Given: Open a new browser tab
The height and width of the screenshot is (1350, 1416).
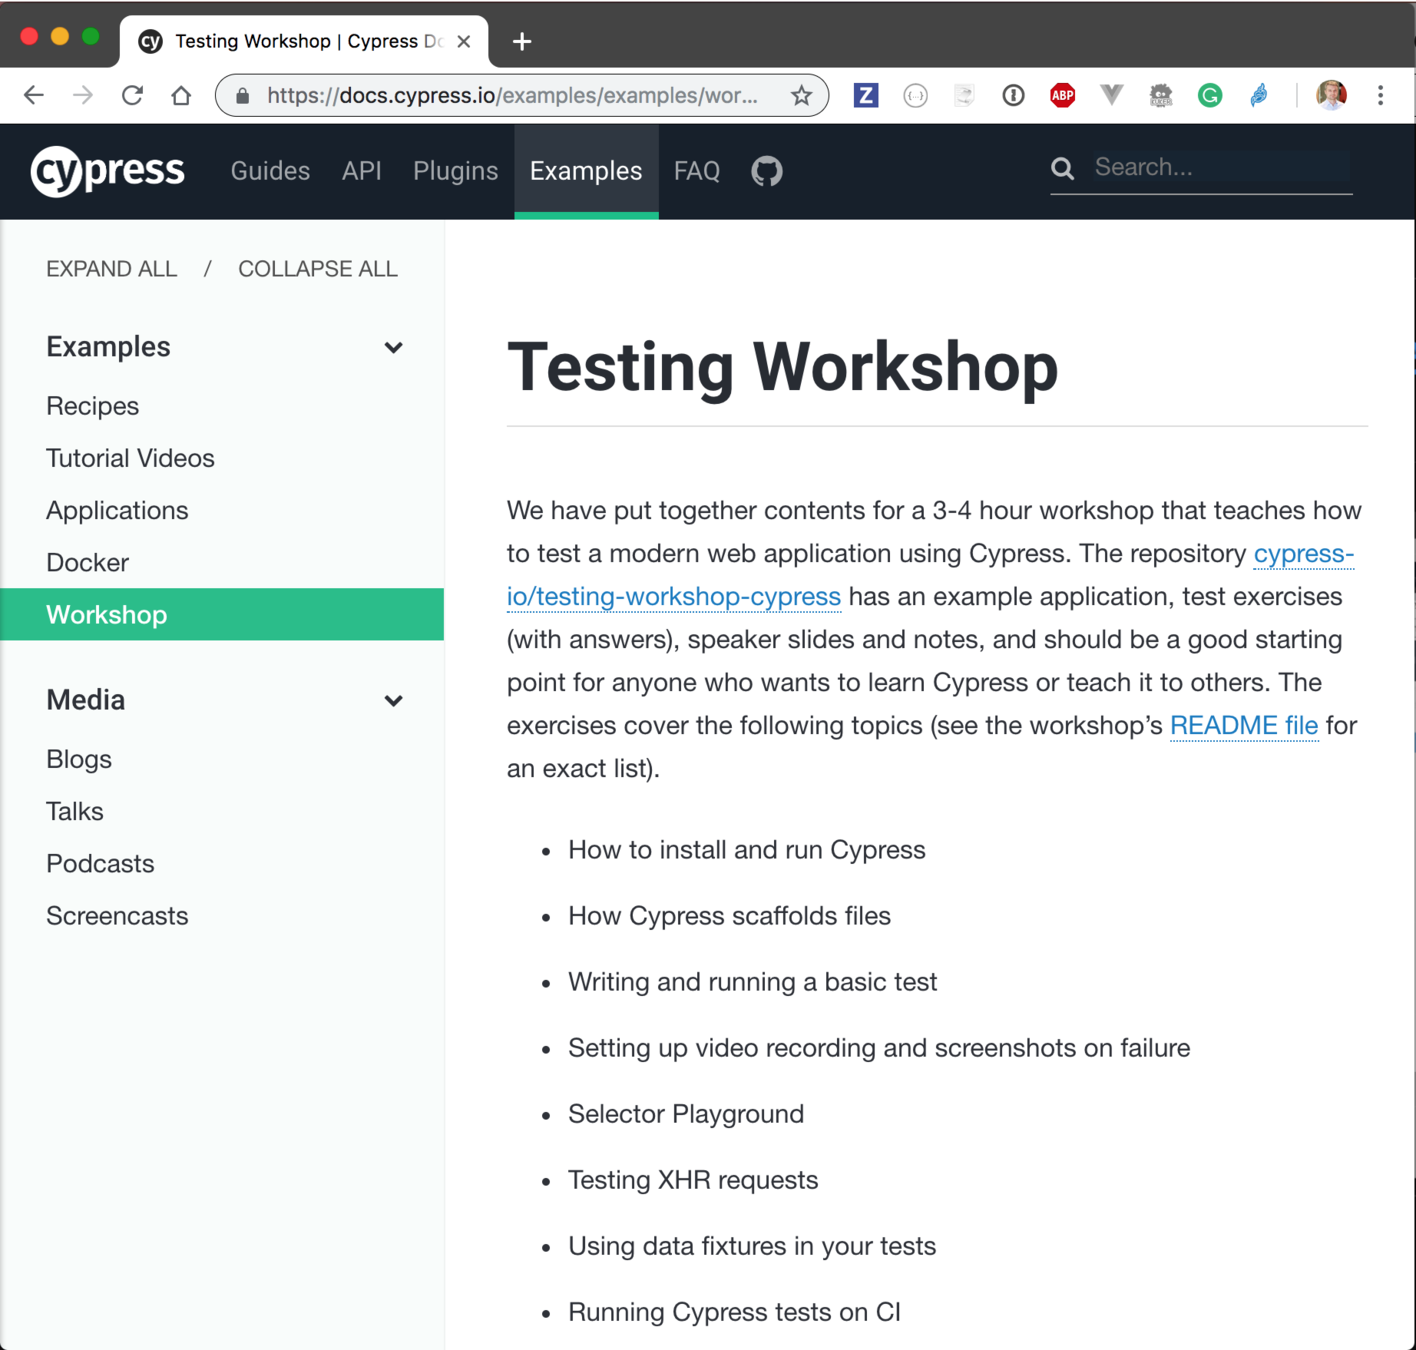Looking at the screenshot, I should click(x=522, y=41).
